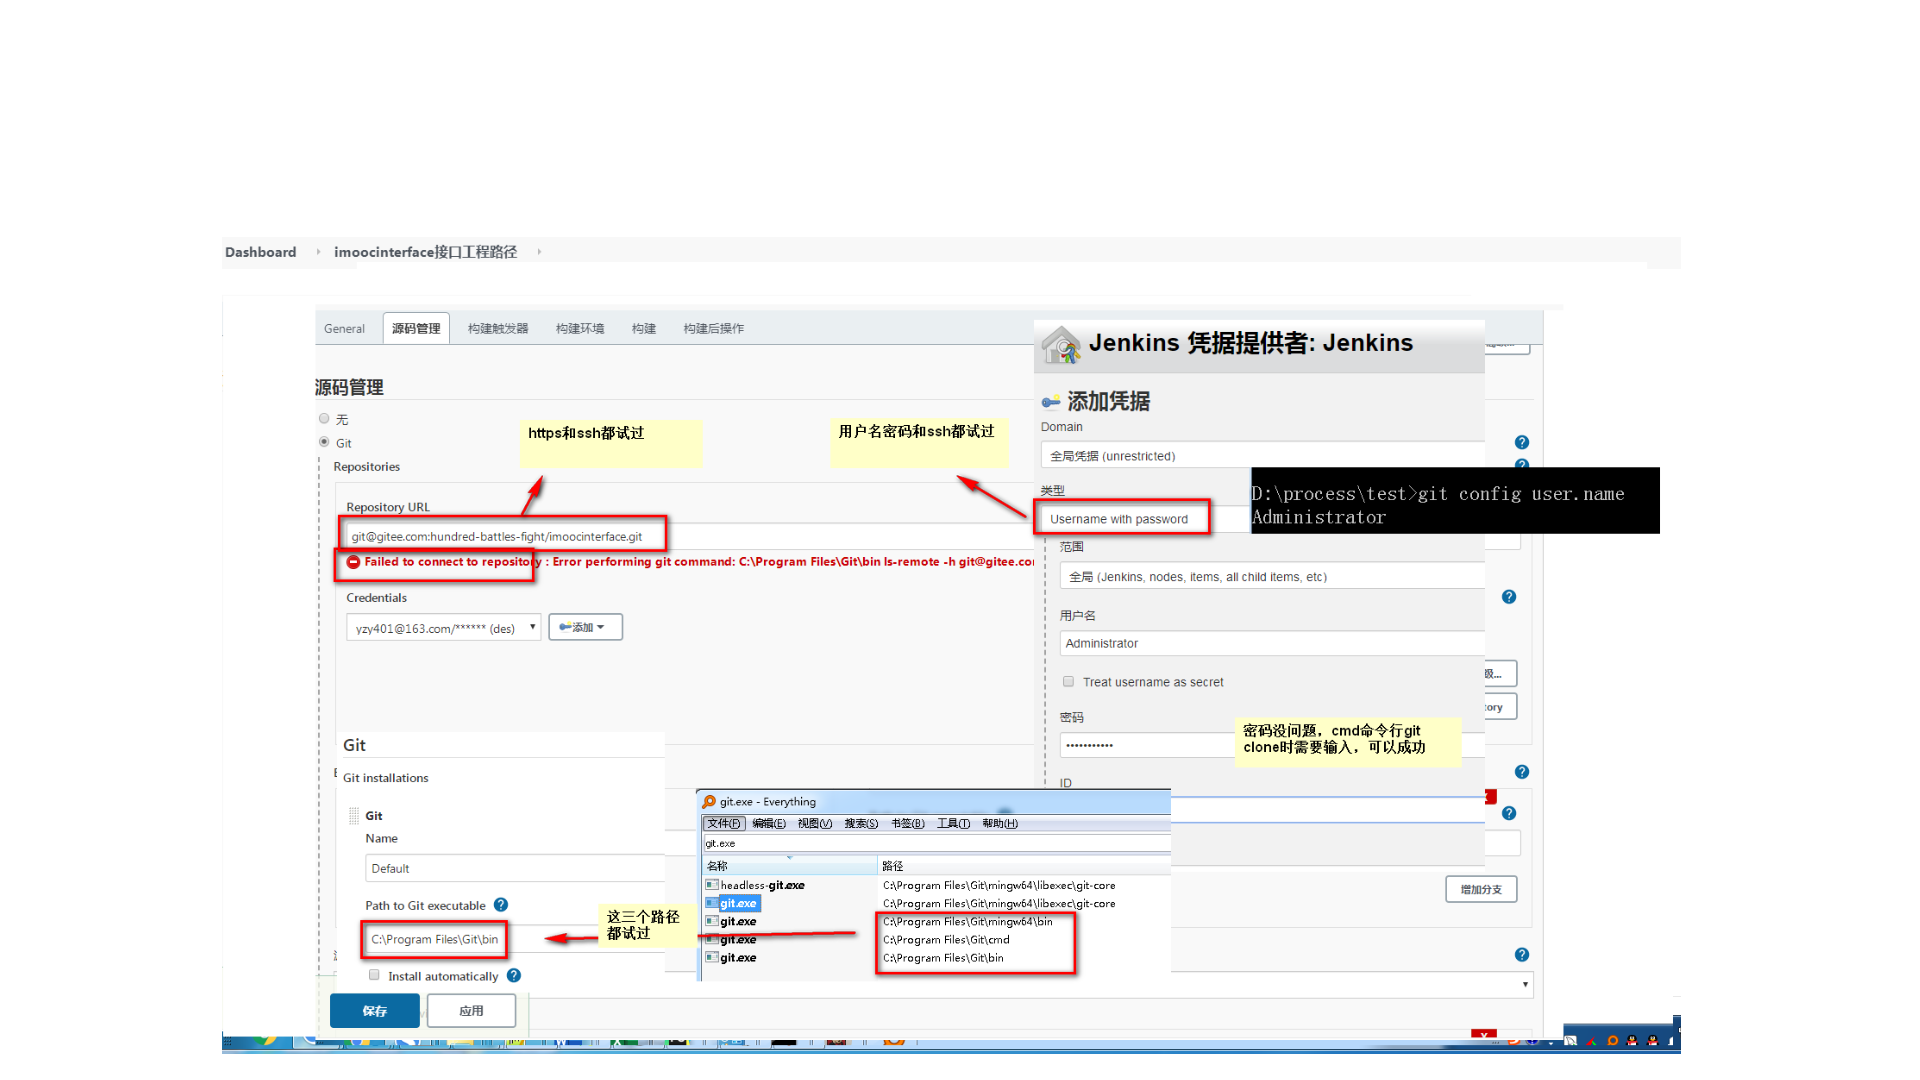Click Jenkins credentials provider house icon
1920x1080 pixels.
point(1061,345)
